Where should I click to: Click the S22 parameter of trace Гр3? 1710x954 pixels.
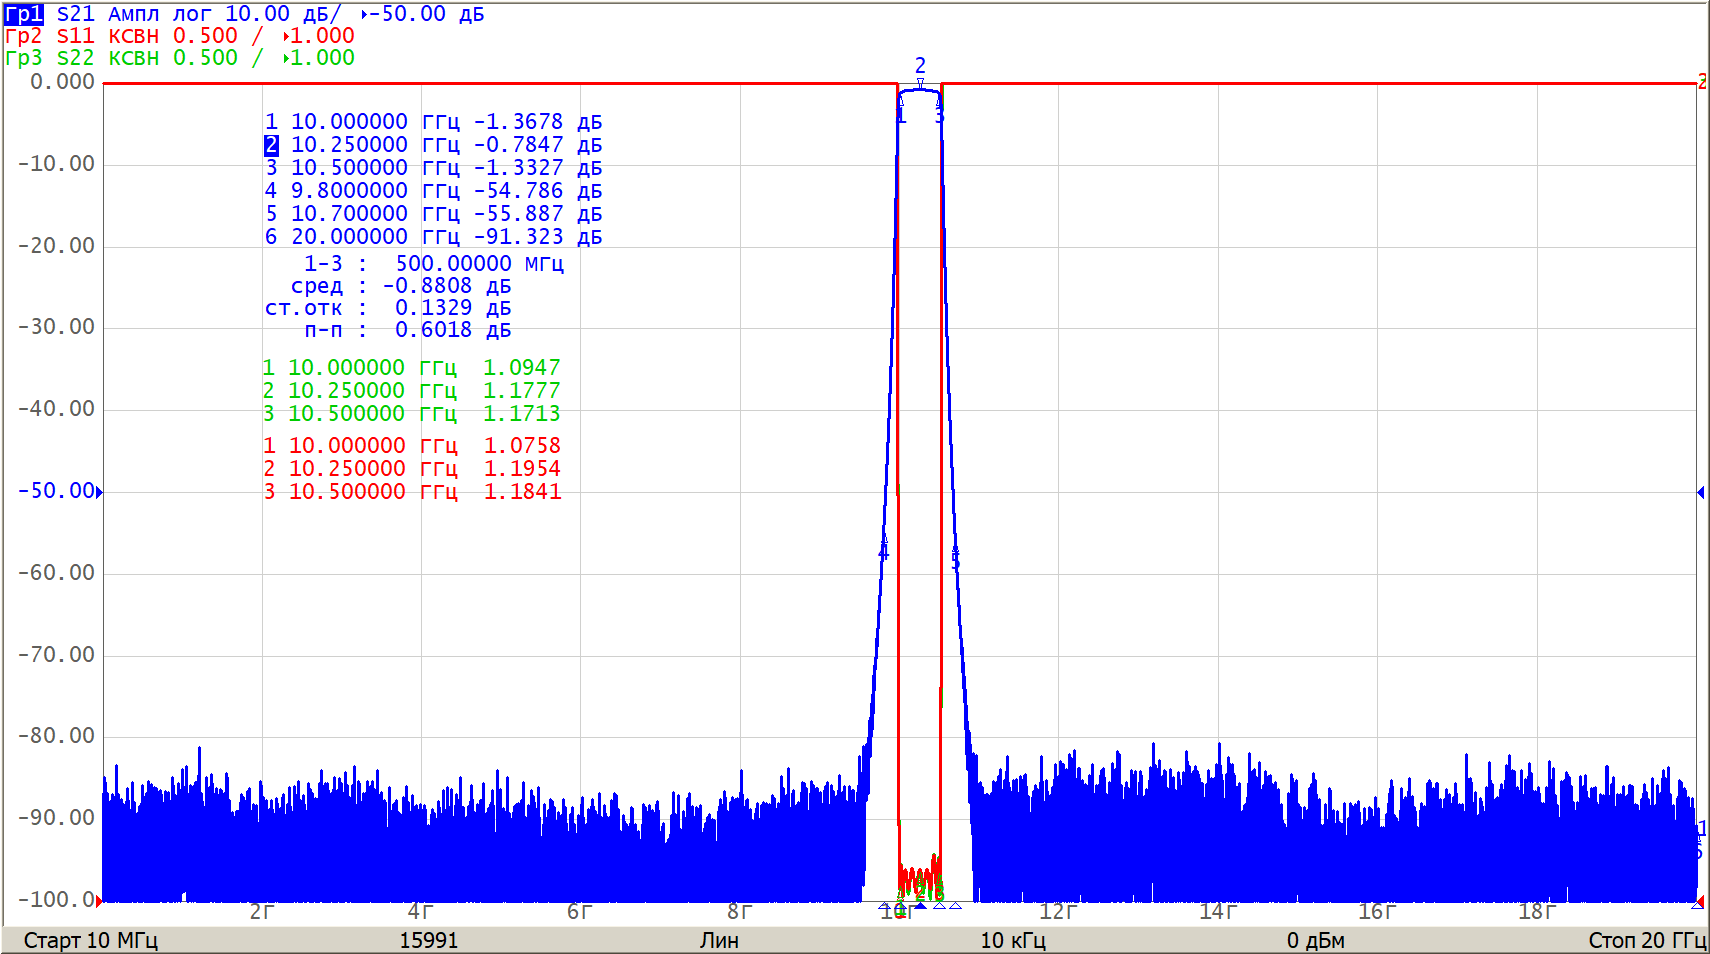[75, 58]
